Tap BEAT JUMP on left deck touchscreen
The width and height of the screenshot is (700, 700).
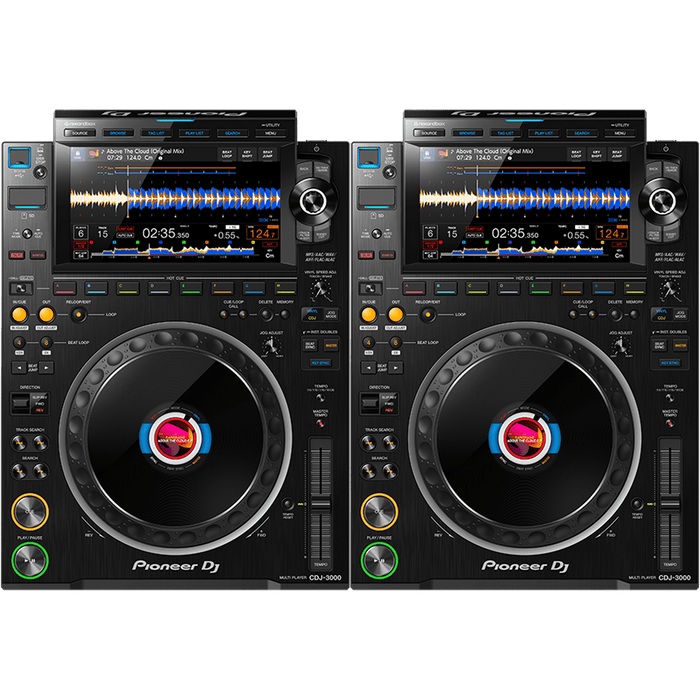(267, 154)
